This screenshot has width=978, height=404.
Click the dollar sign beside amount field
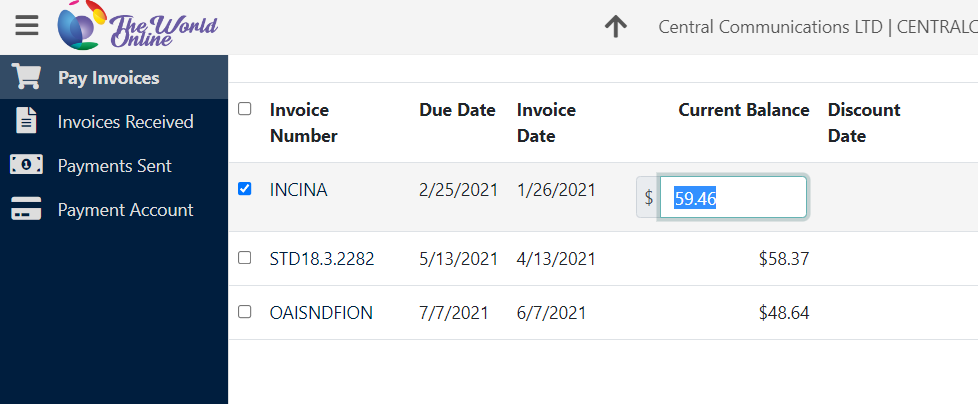pos(649,198)
